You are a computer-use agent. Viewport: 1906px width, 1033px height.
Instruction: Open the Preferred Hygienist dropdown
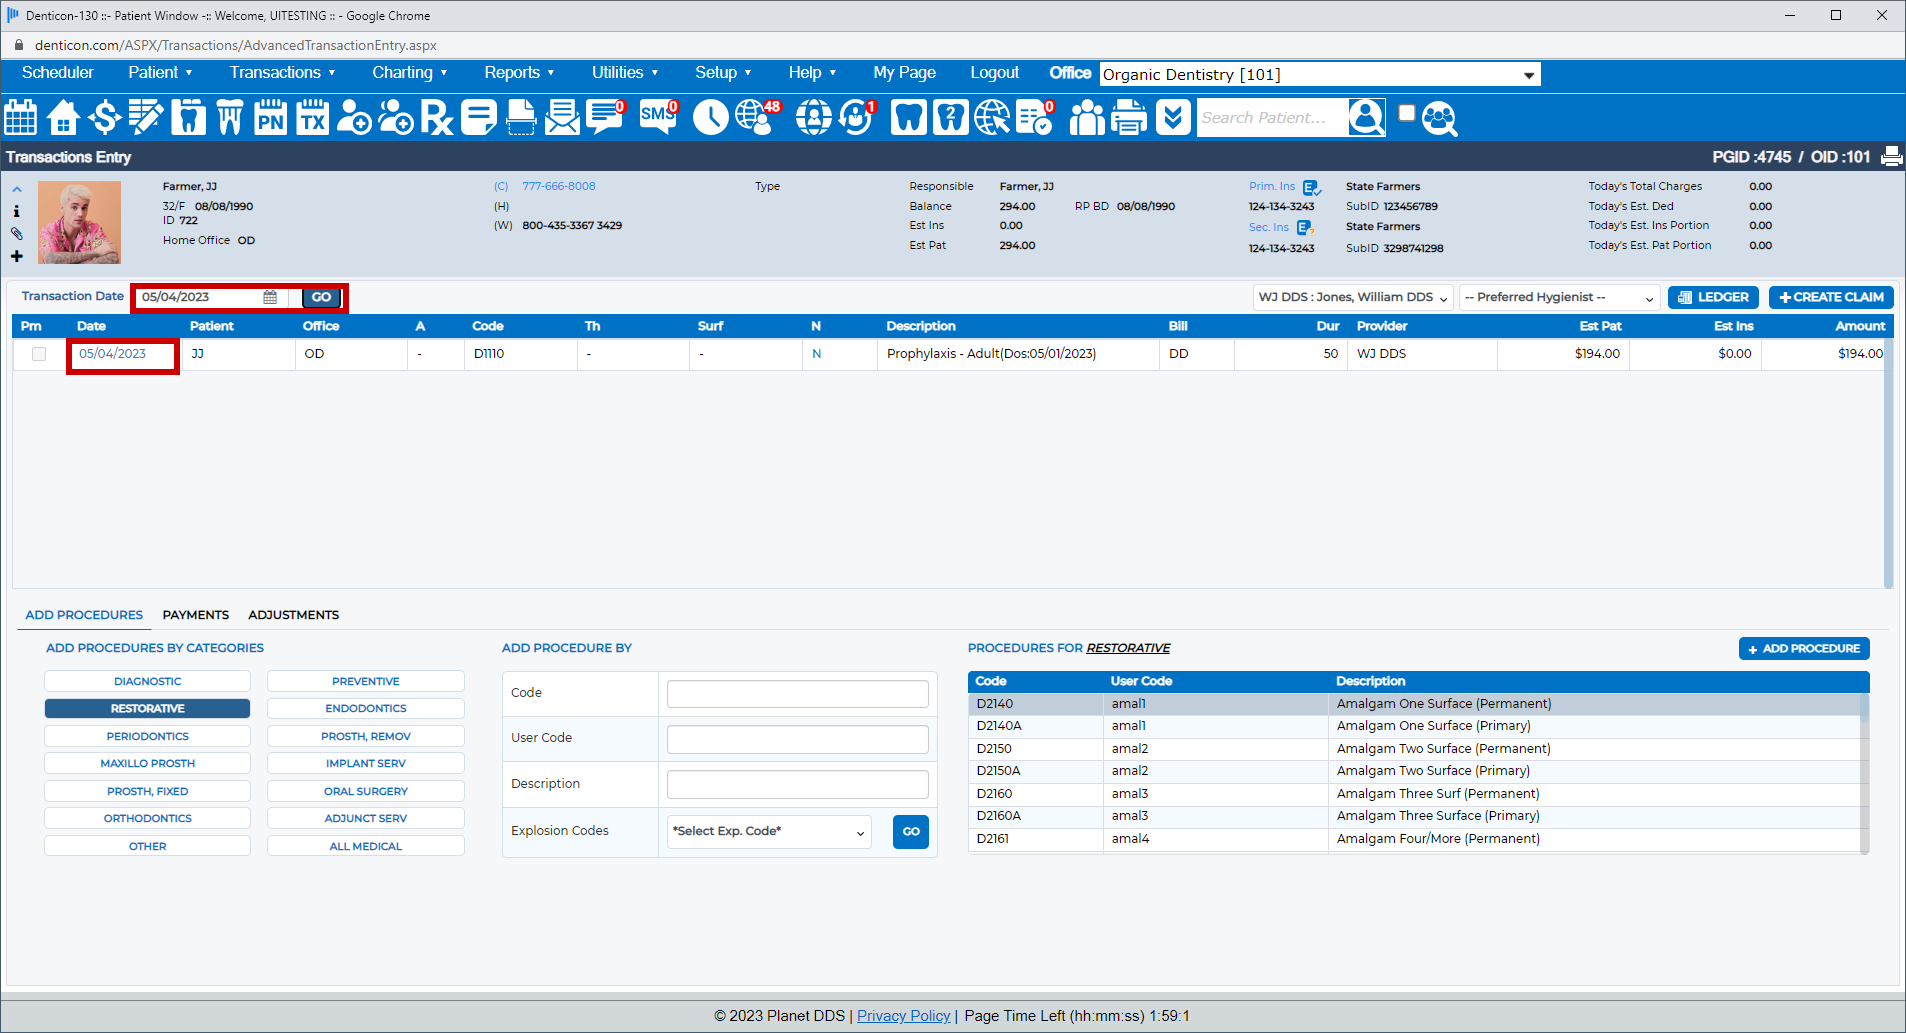(1558, 297)
